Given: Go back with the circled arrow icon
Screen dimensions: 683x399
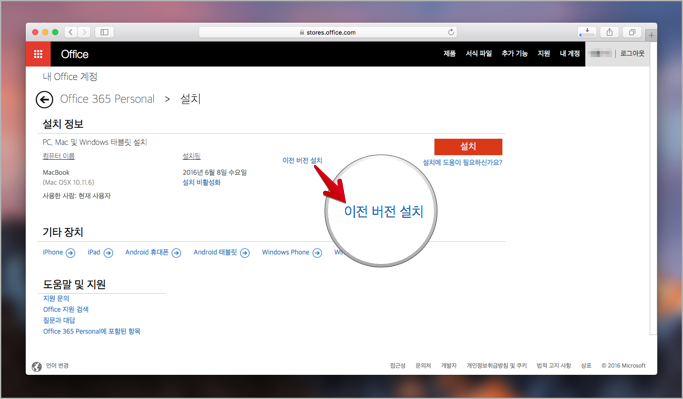Looking at the screenshot, I should [x=44, y=99].
